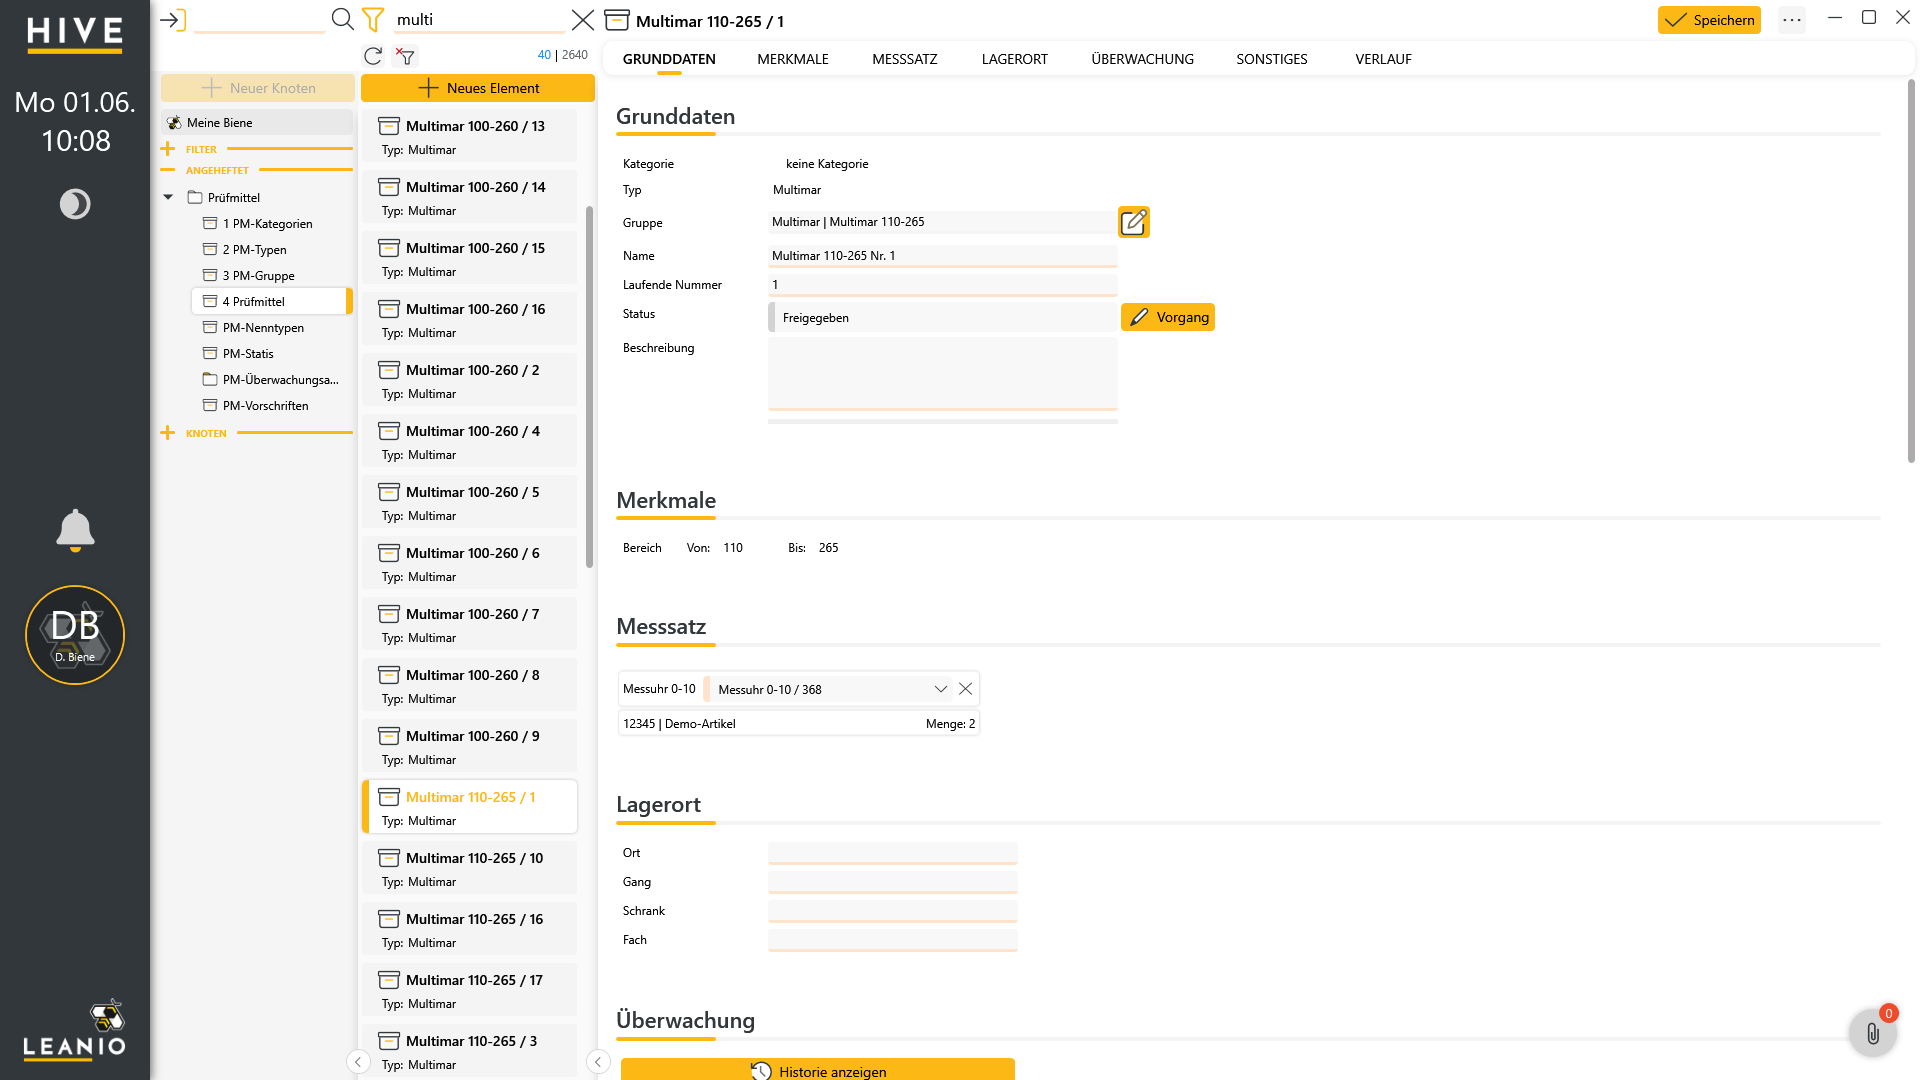Remove the Messuhr 0-10 / 368 selection
This screenshot has height=1080, width=1920.
(x=965, y=689)
